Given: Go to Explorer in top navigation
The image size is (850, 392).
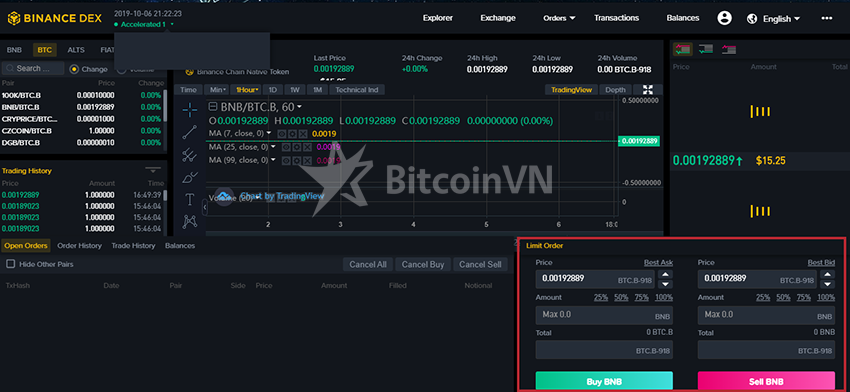Looking at the screenshot, I should tap(437, 18).
